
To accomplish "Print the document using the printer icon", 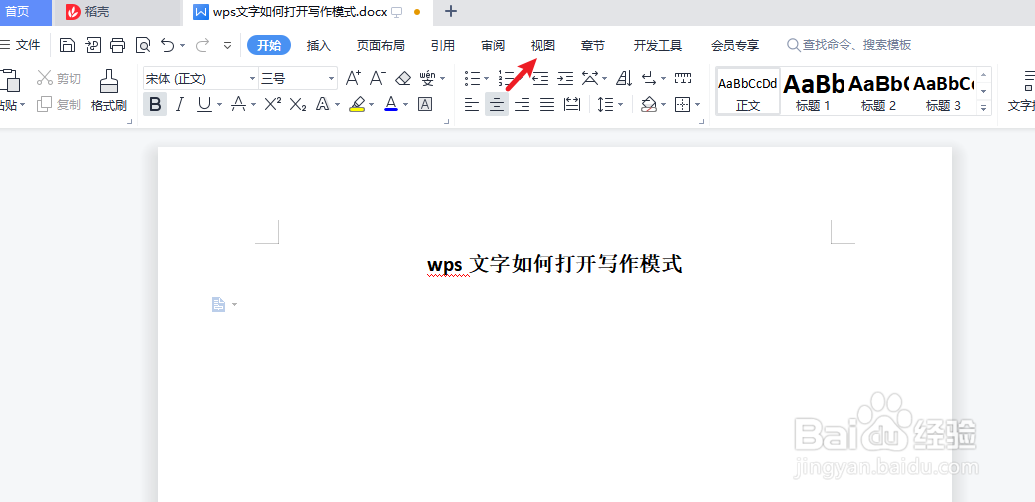I will pyautogui.click(x=117, y=45).
